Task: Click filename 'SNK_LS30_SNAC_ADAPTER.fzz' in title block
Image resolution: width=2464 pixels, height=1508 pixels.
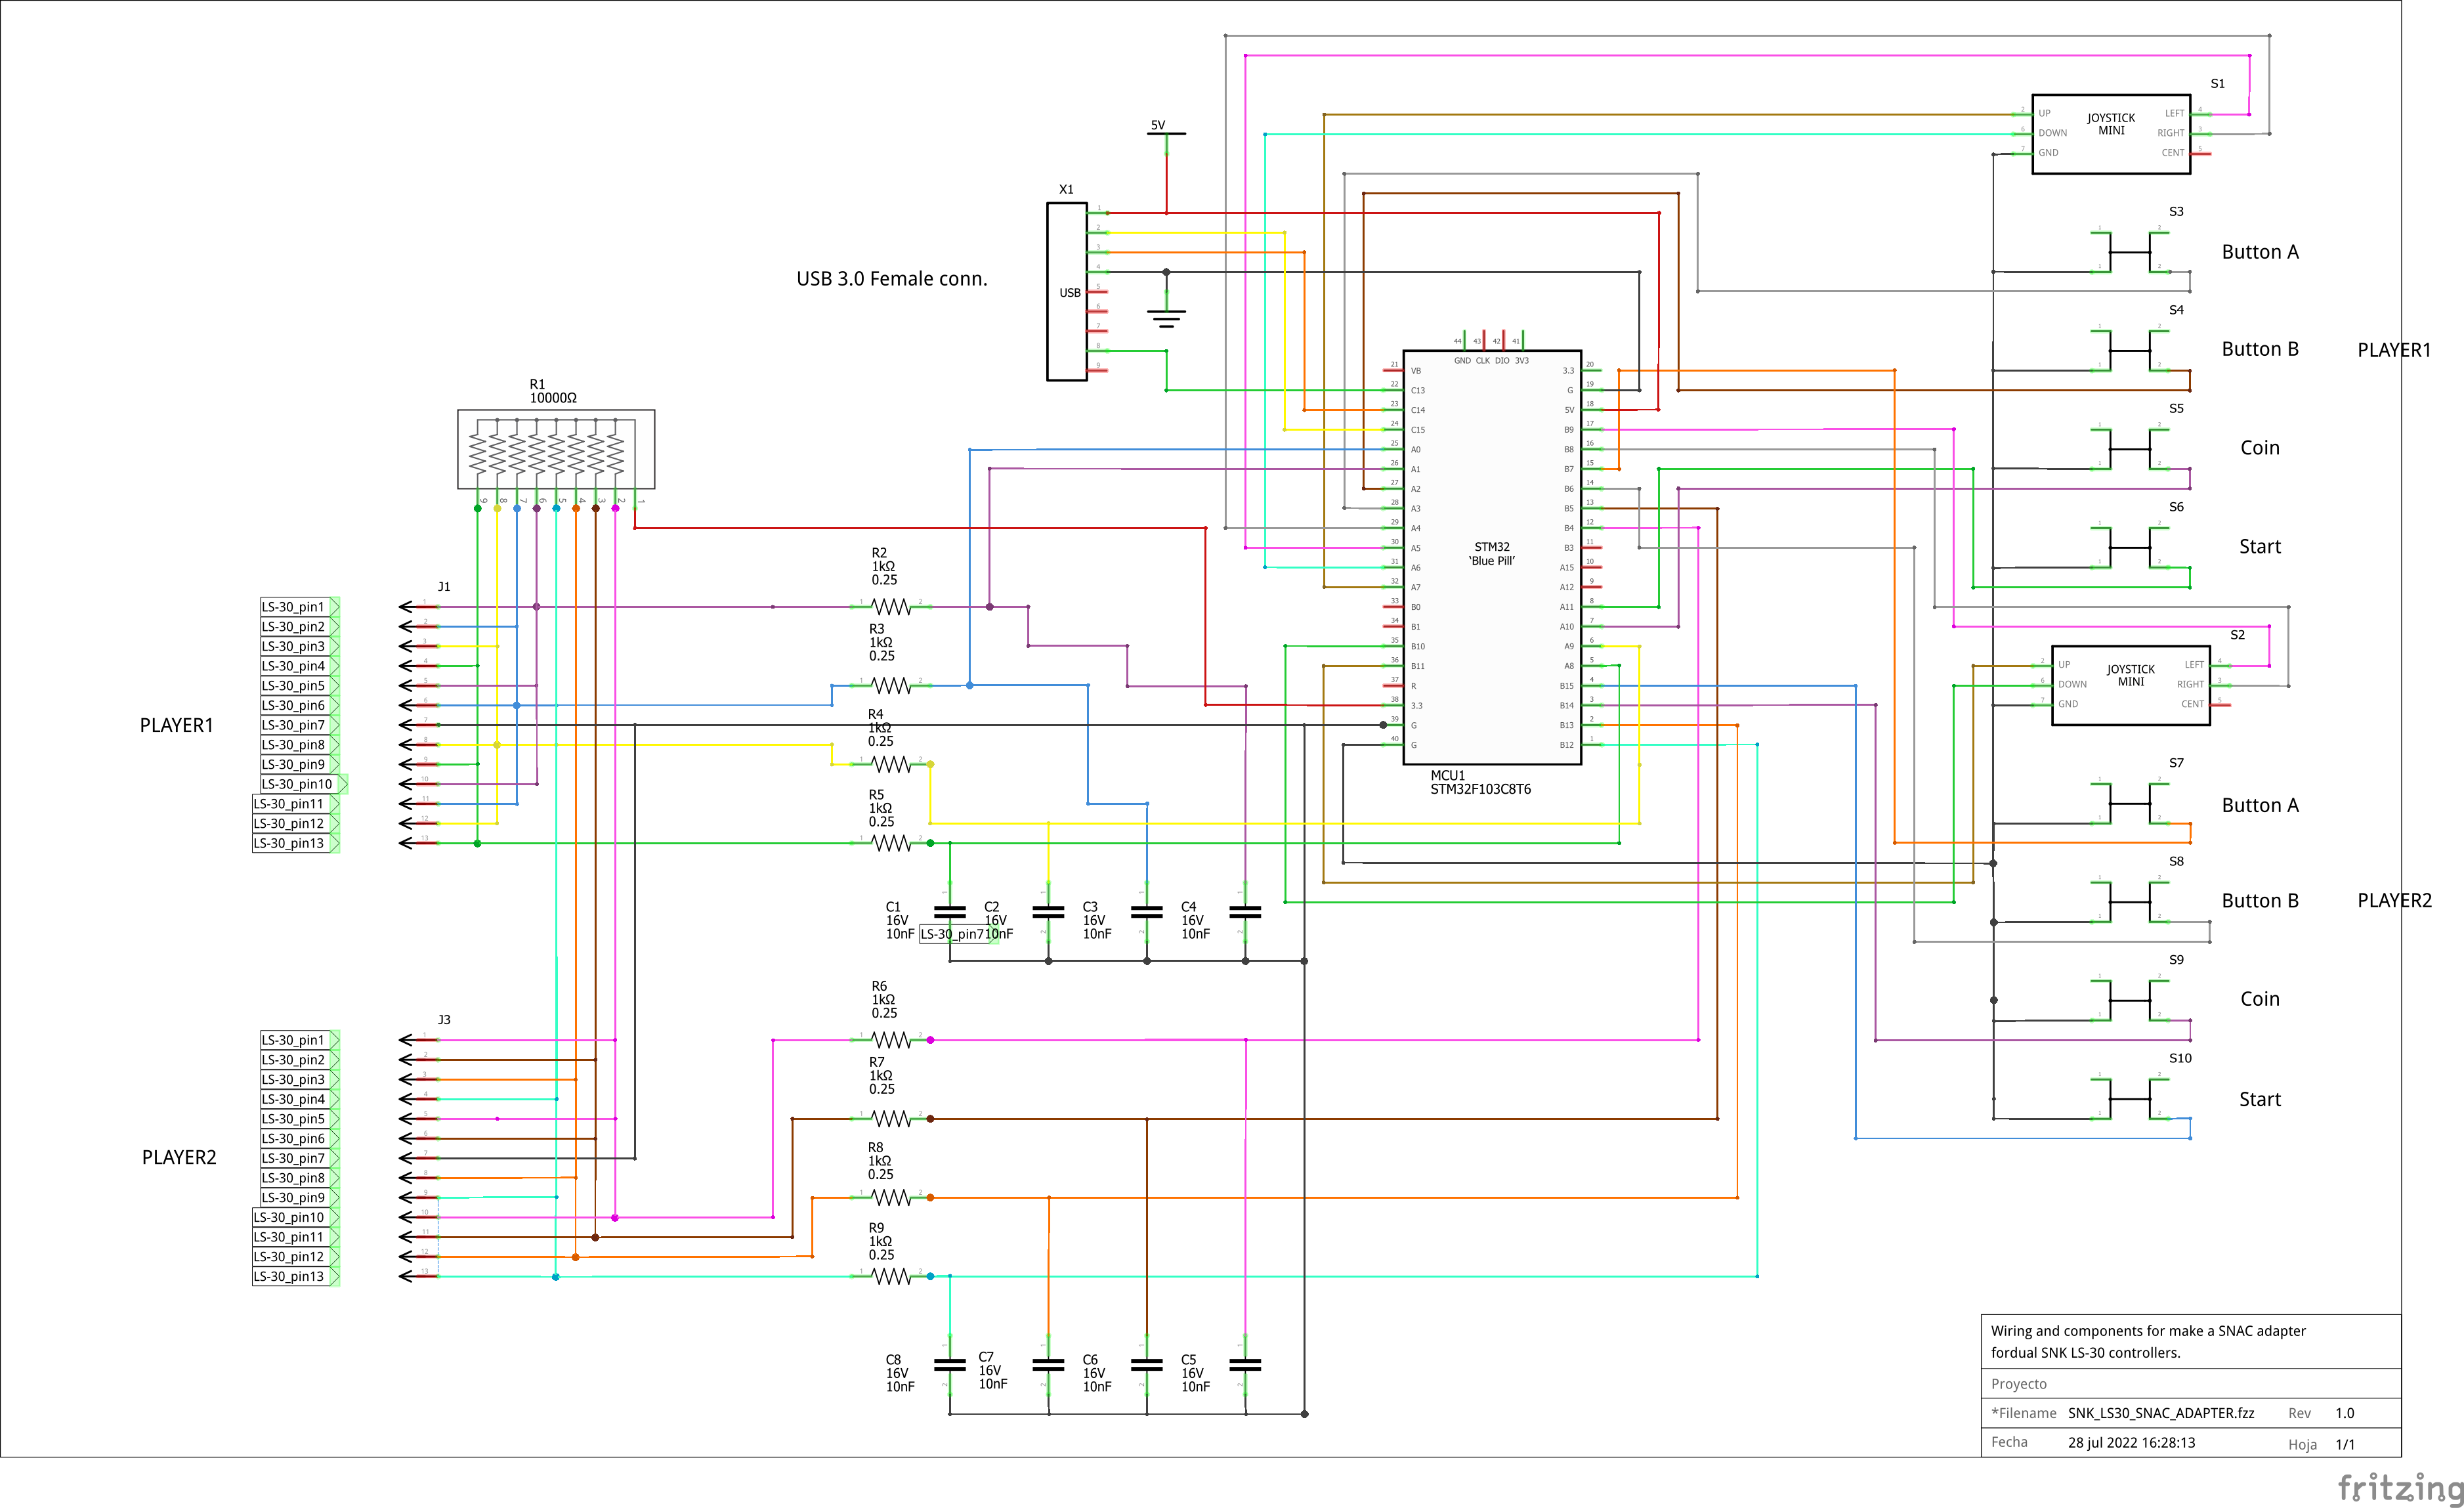Action: (x=2161, y=1413)
